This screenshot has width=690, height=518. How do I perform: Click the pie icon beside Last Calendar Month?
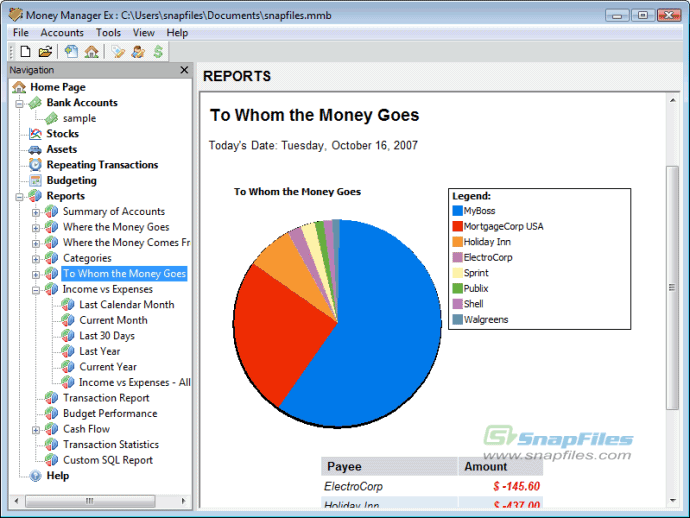coord(68,305)
